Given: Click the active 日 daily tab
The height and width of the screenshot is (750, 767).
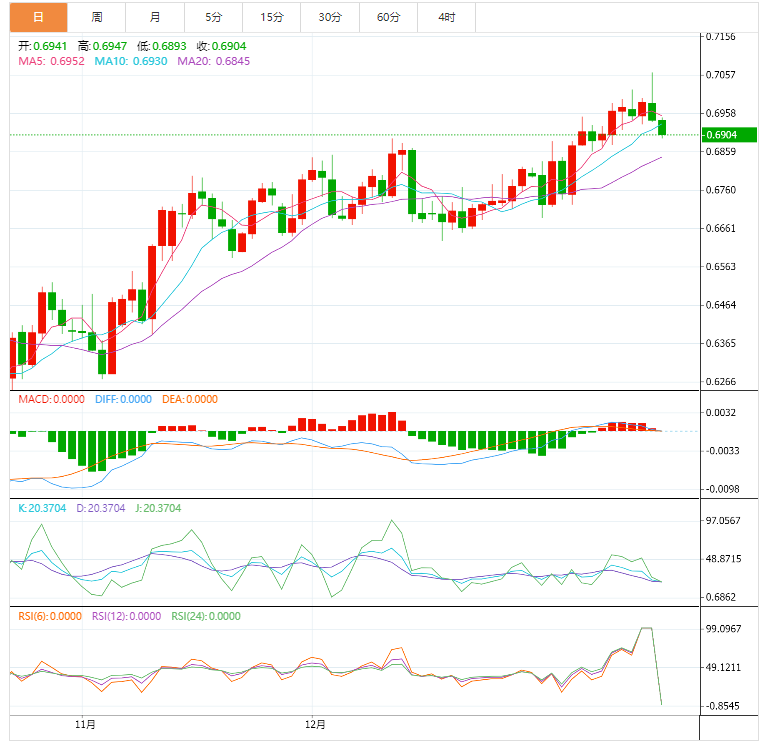Looking at the screenshot, I should pyautogui.click(x=38, y=17).
